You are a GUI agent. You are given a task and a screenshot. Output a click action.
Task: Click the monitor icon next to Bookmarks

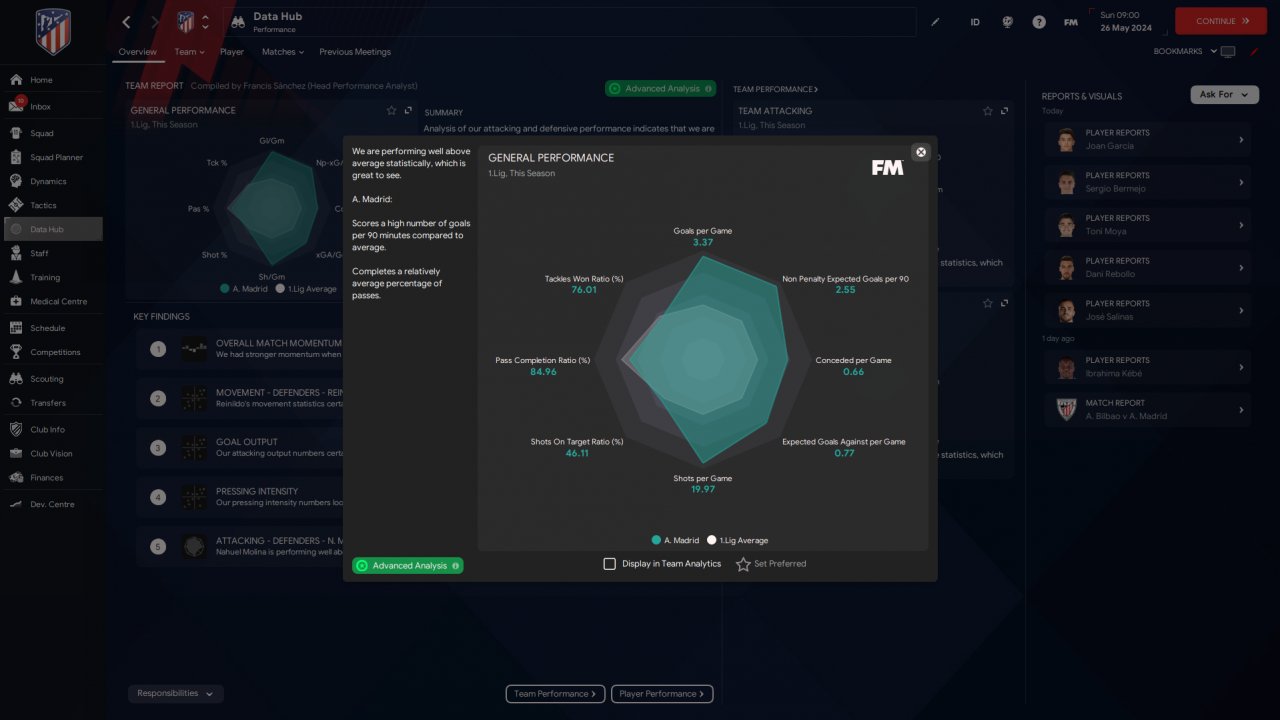click(x=1228, y=52)
